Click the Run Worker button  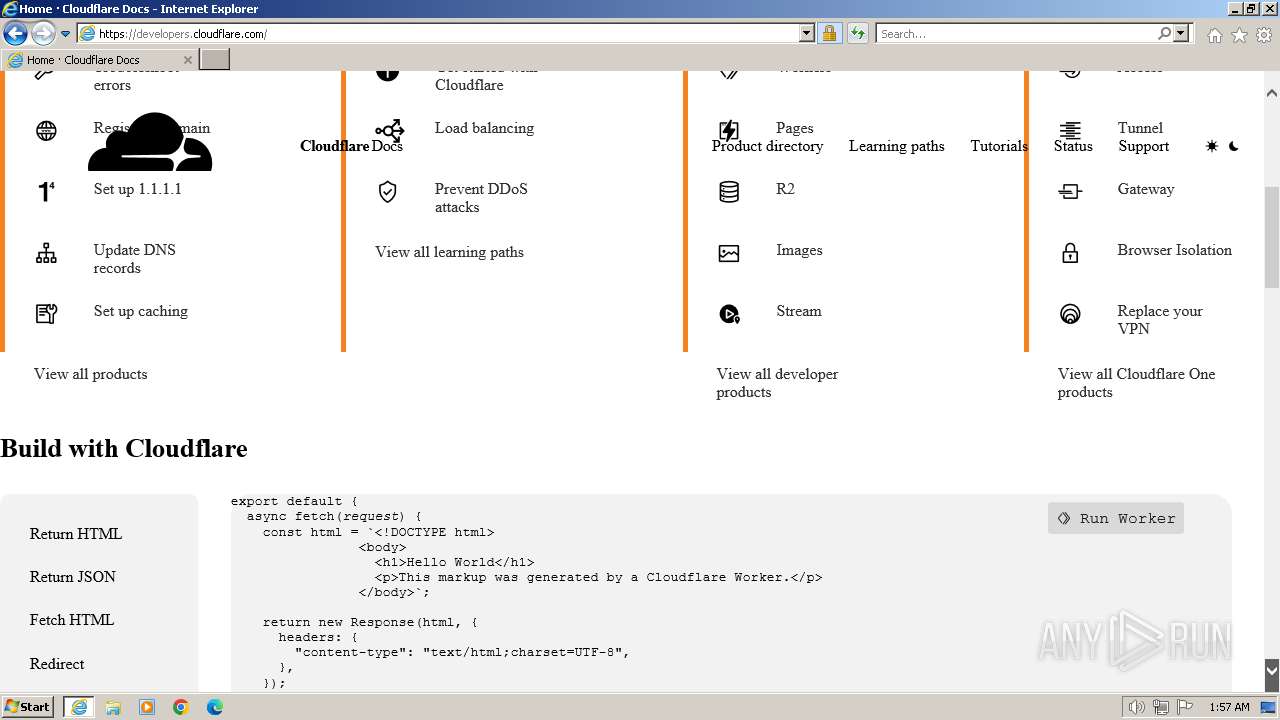(x=1116, y=518)
